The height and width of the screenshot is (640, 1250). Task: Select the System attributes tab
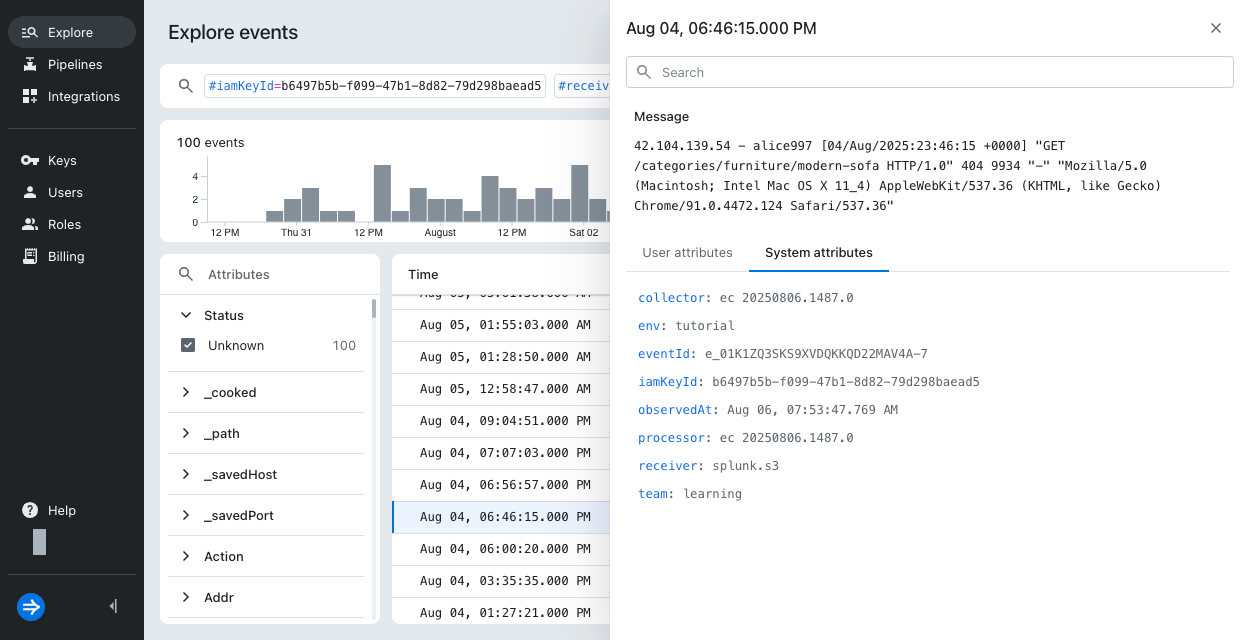(818, 253)
